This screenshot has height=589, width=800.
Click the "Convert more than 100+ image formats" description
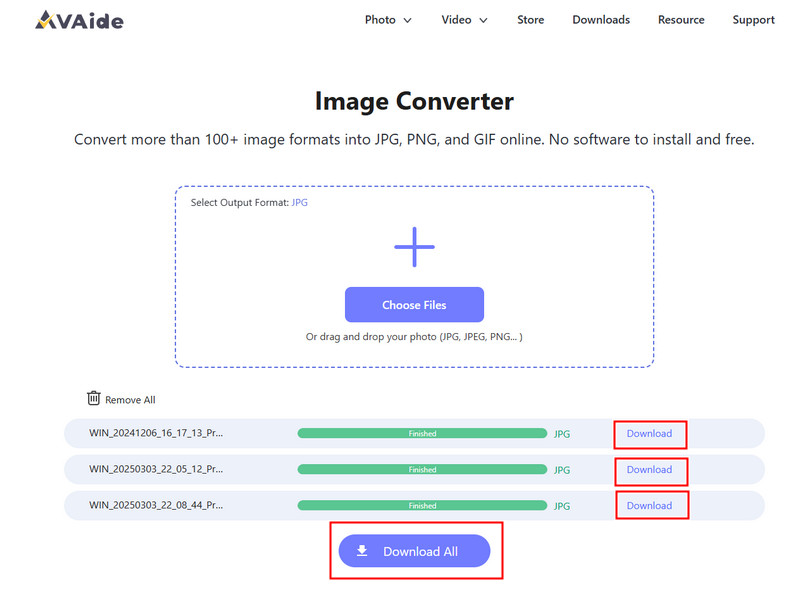pyautogui.click(x=414, y=139)
